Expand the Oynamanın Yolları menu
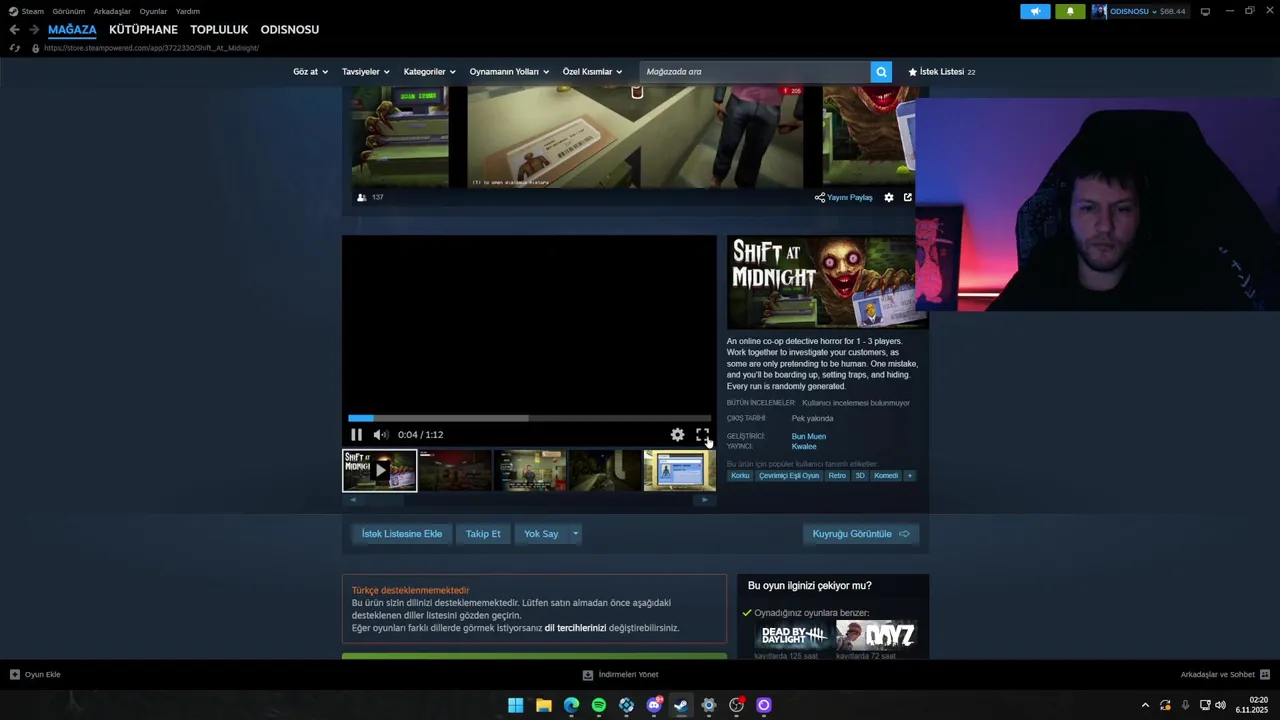Viewport: 1280px width, 720px height. click(x=510, y=72)
